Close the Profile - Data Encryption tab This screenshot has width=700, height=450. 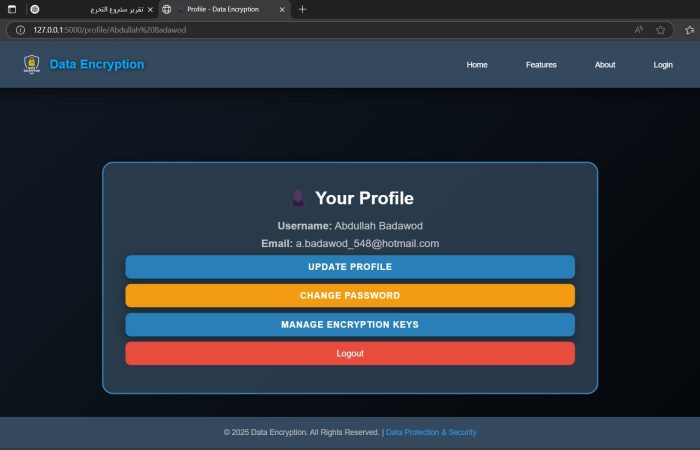click(283, 9)
